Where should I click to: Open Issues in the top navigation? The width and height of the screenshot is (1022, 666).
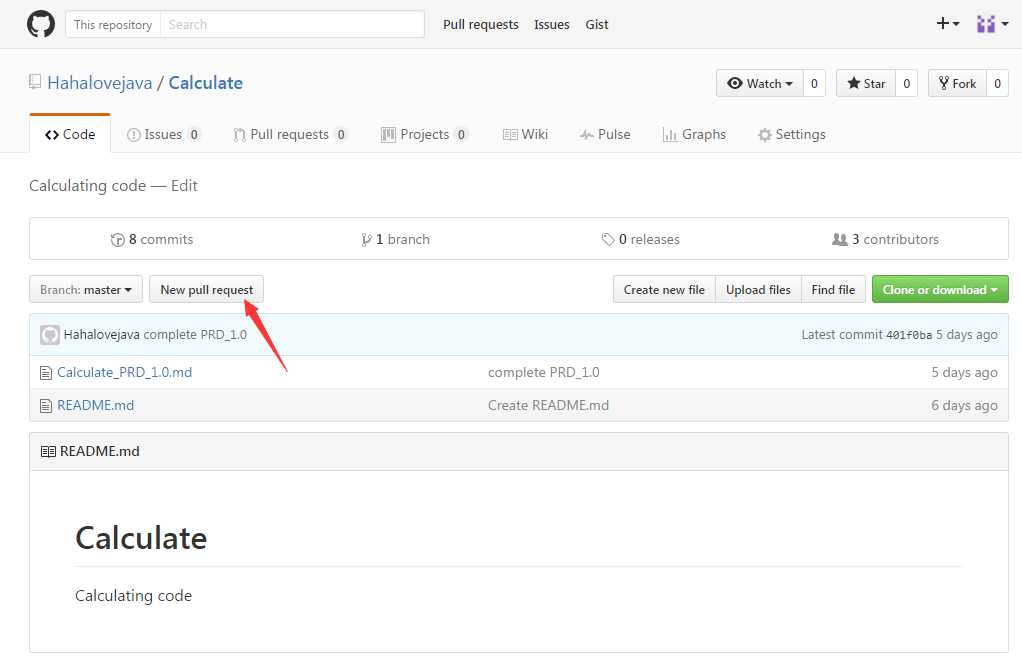click(551, 24)
